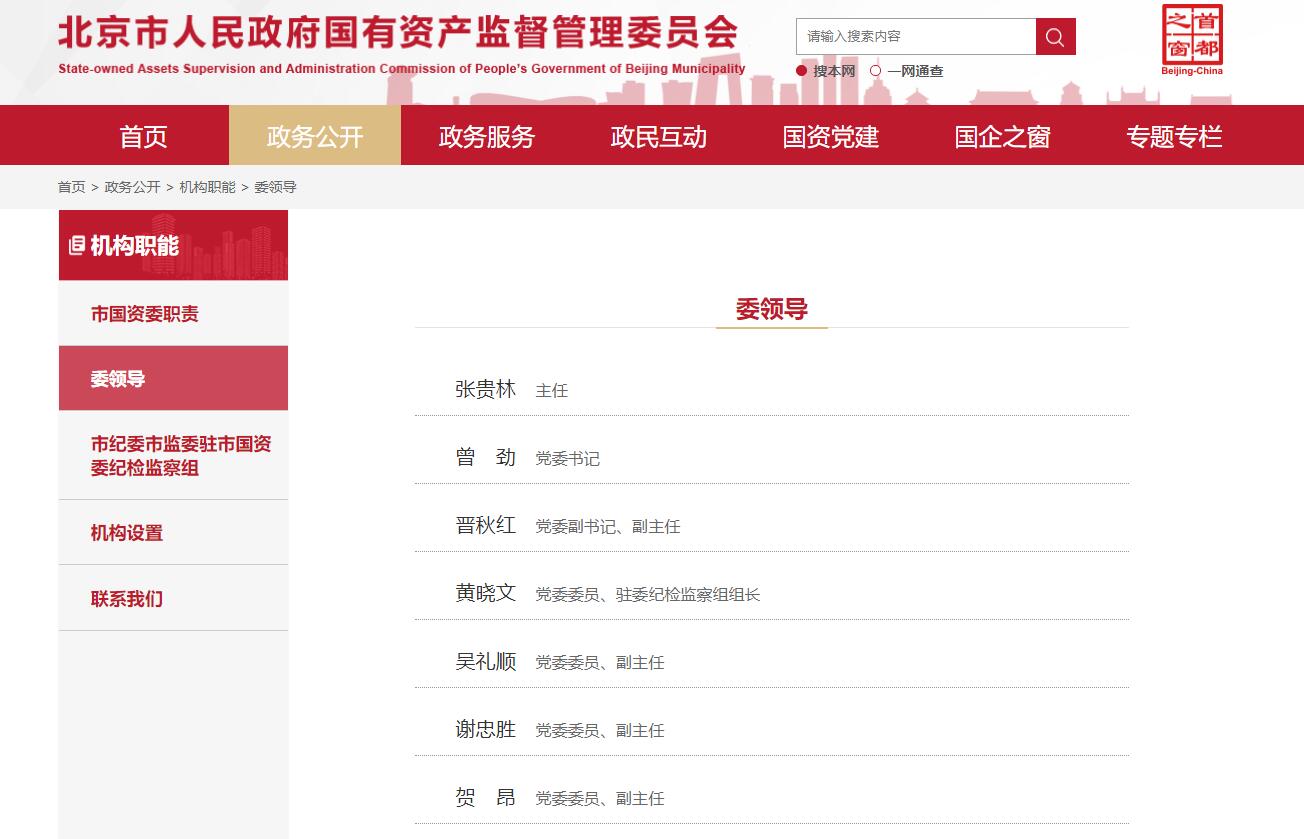Viewport: 1304px width, 839px height.
Task: Click the 机构职能 sidebar header
Action: click(x=173, y=245)
